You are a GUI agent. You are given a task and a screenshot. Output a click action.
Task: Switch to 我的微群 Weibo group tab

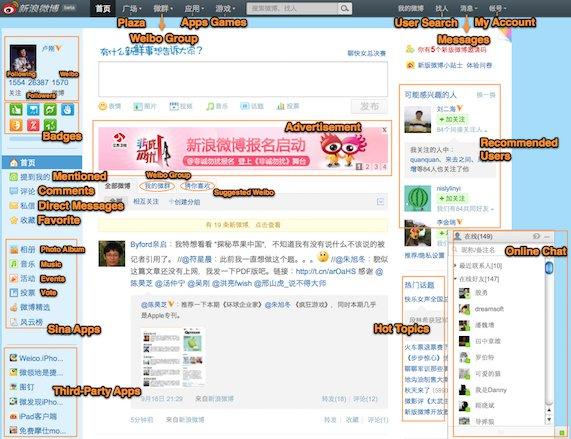[x=157, y=186]
